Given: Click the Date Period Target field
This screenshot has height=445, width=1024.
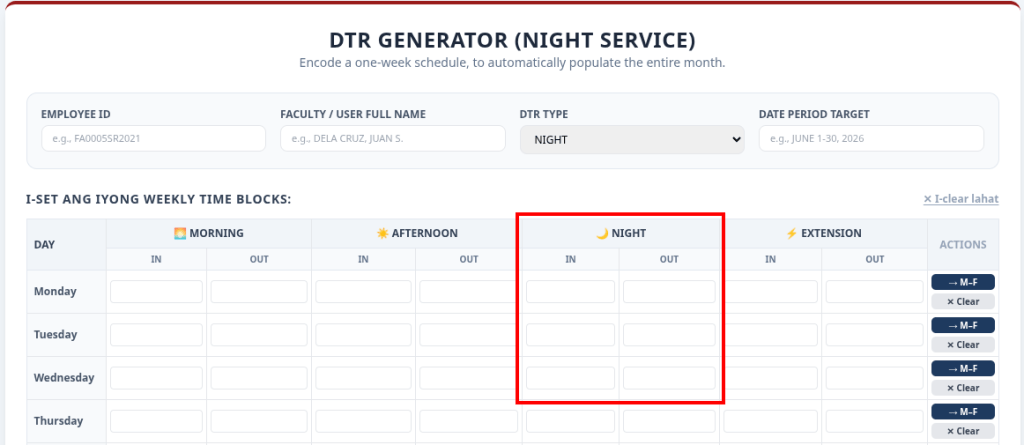Looking at the screenshot, I should (x=871, y=139).
